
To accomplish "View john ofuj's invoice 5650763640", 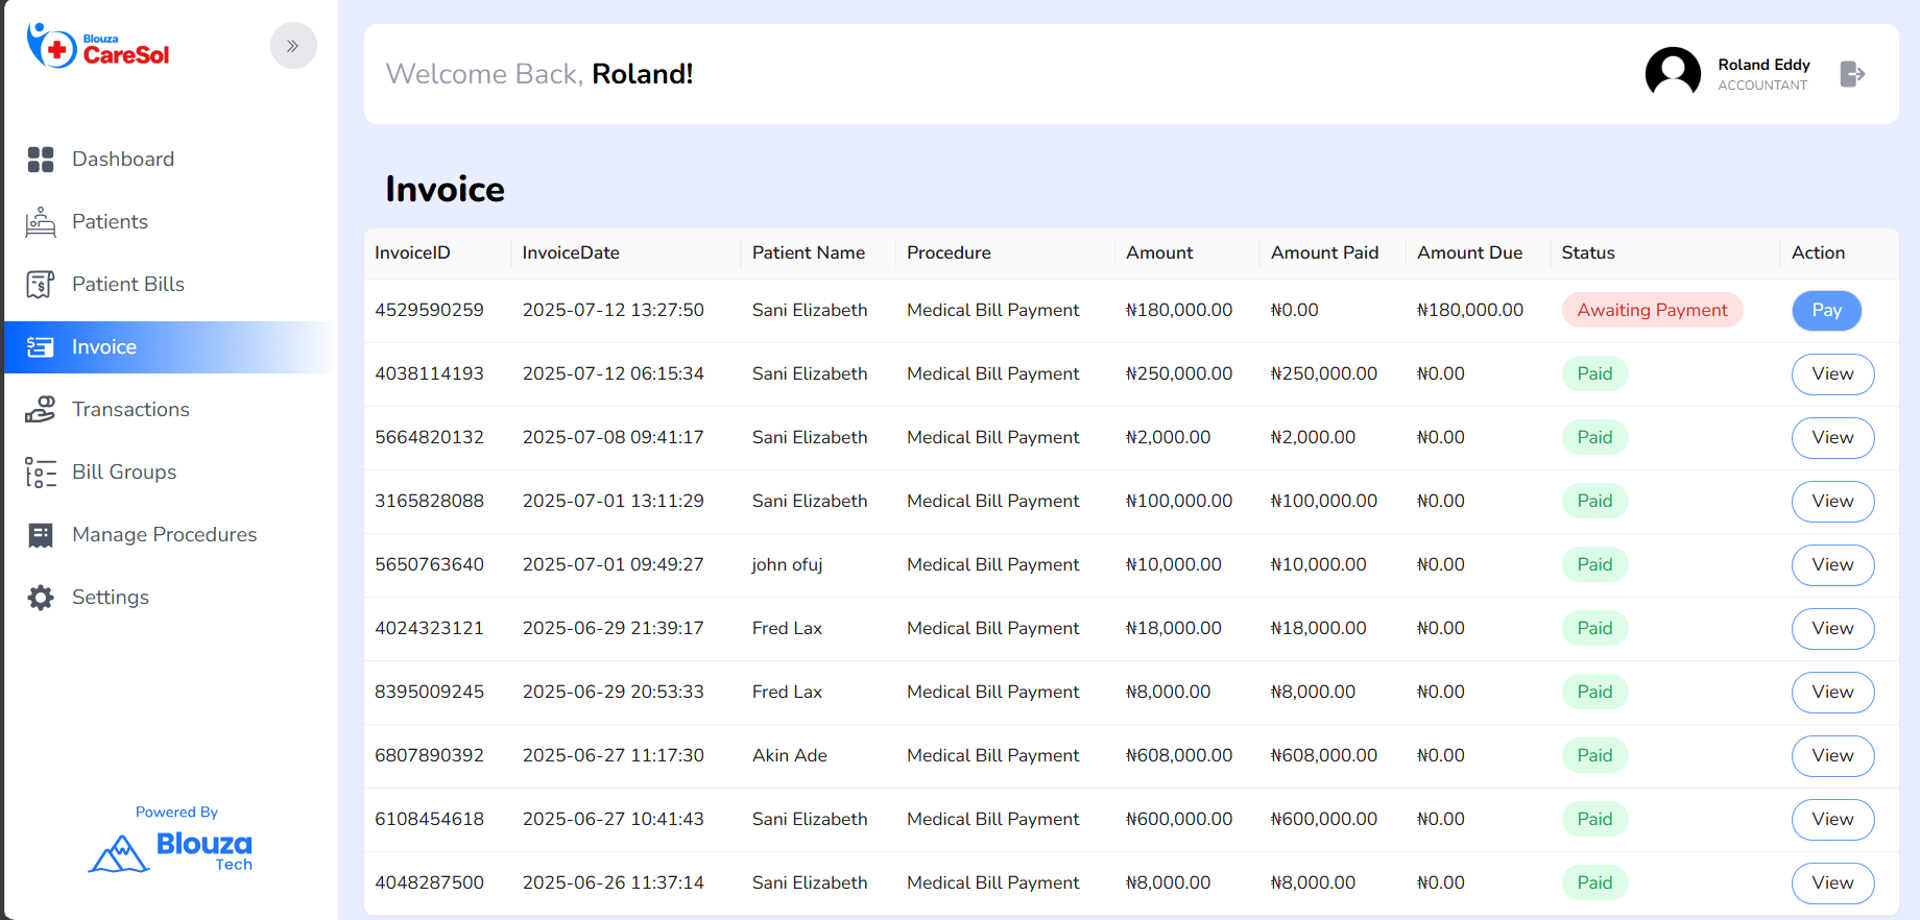I will 1832,565.
